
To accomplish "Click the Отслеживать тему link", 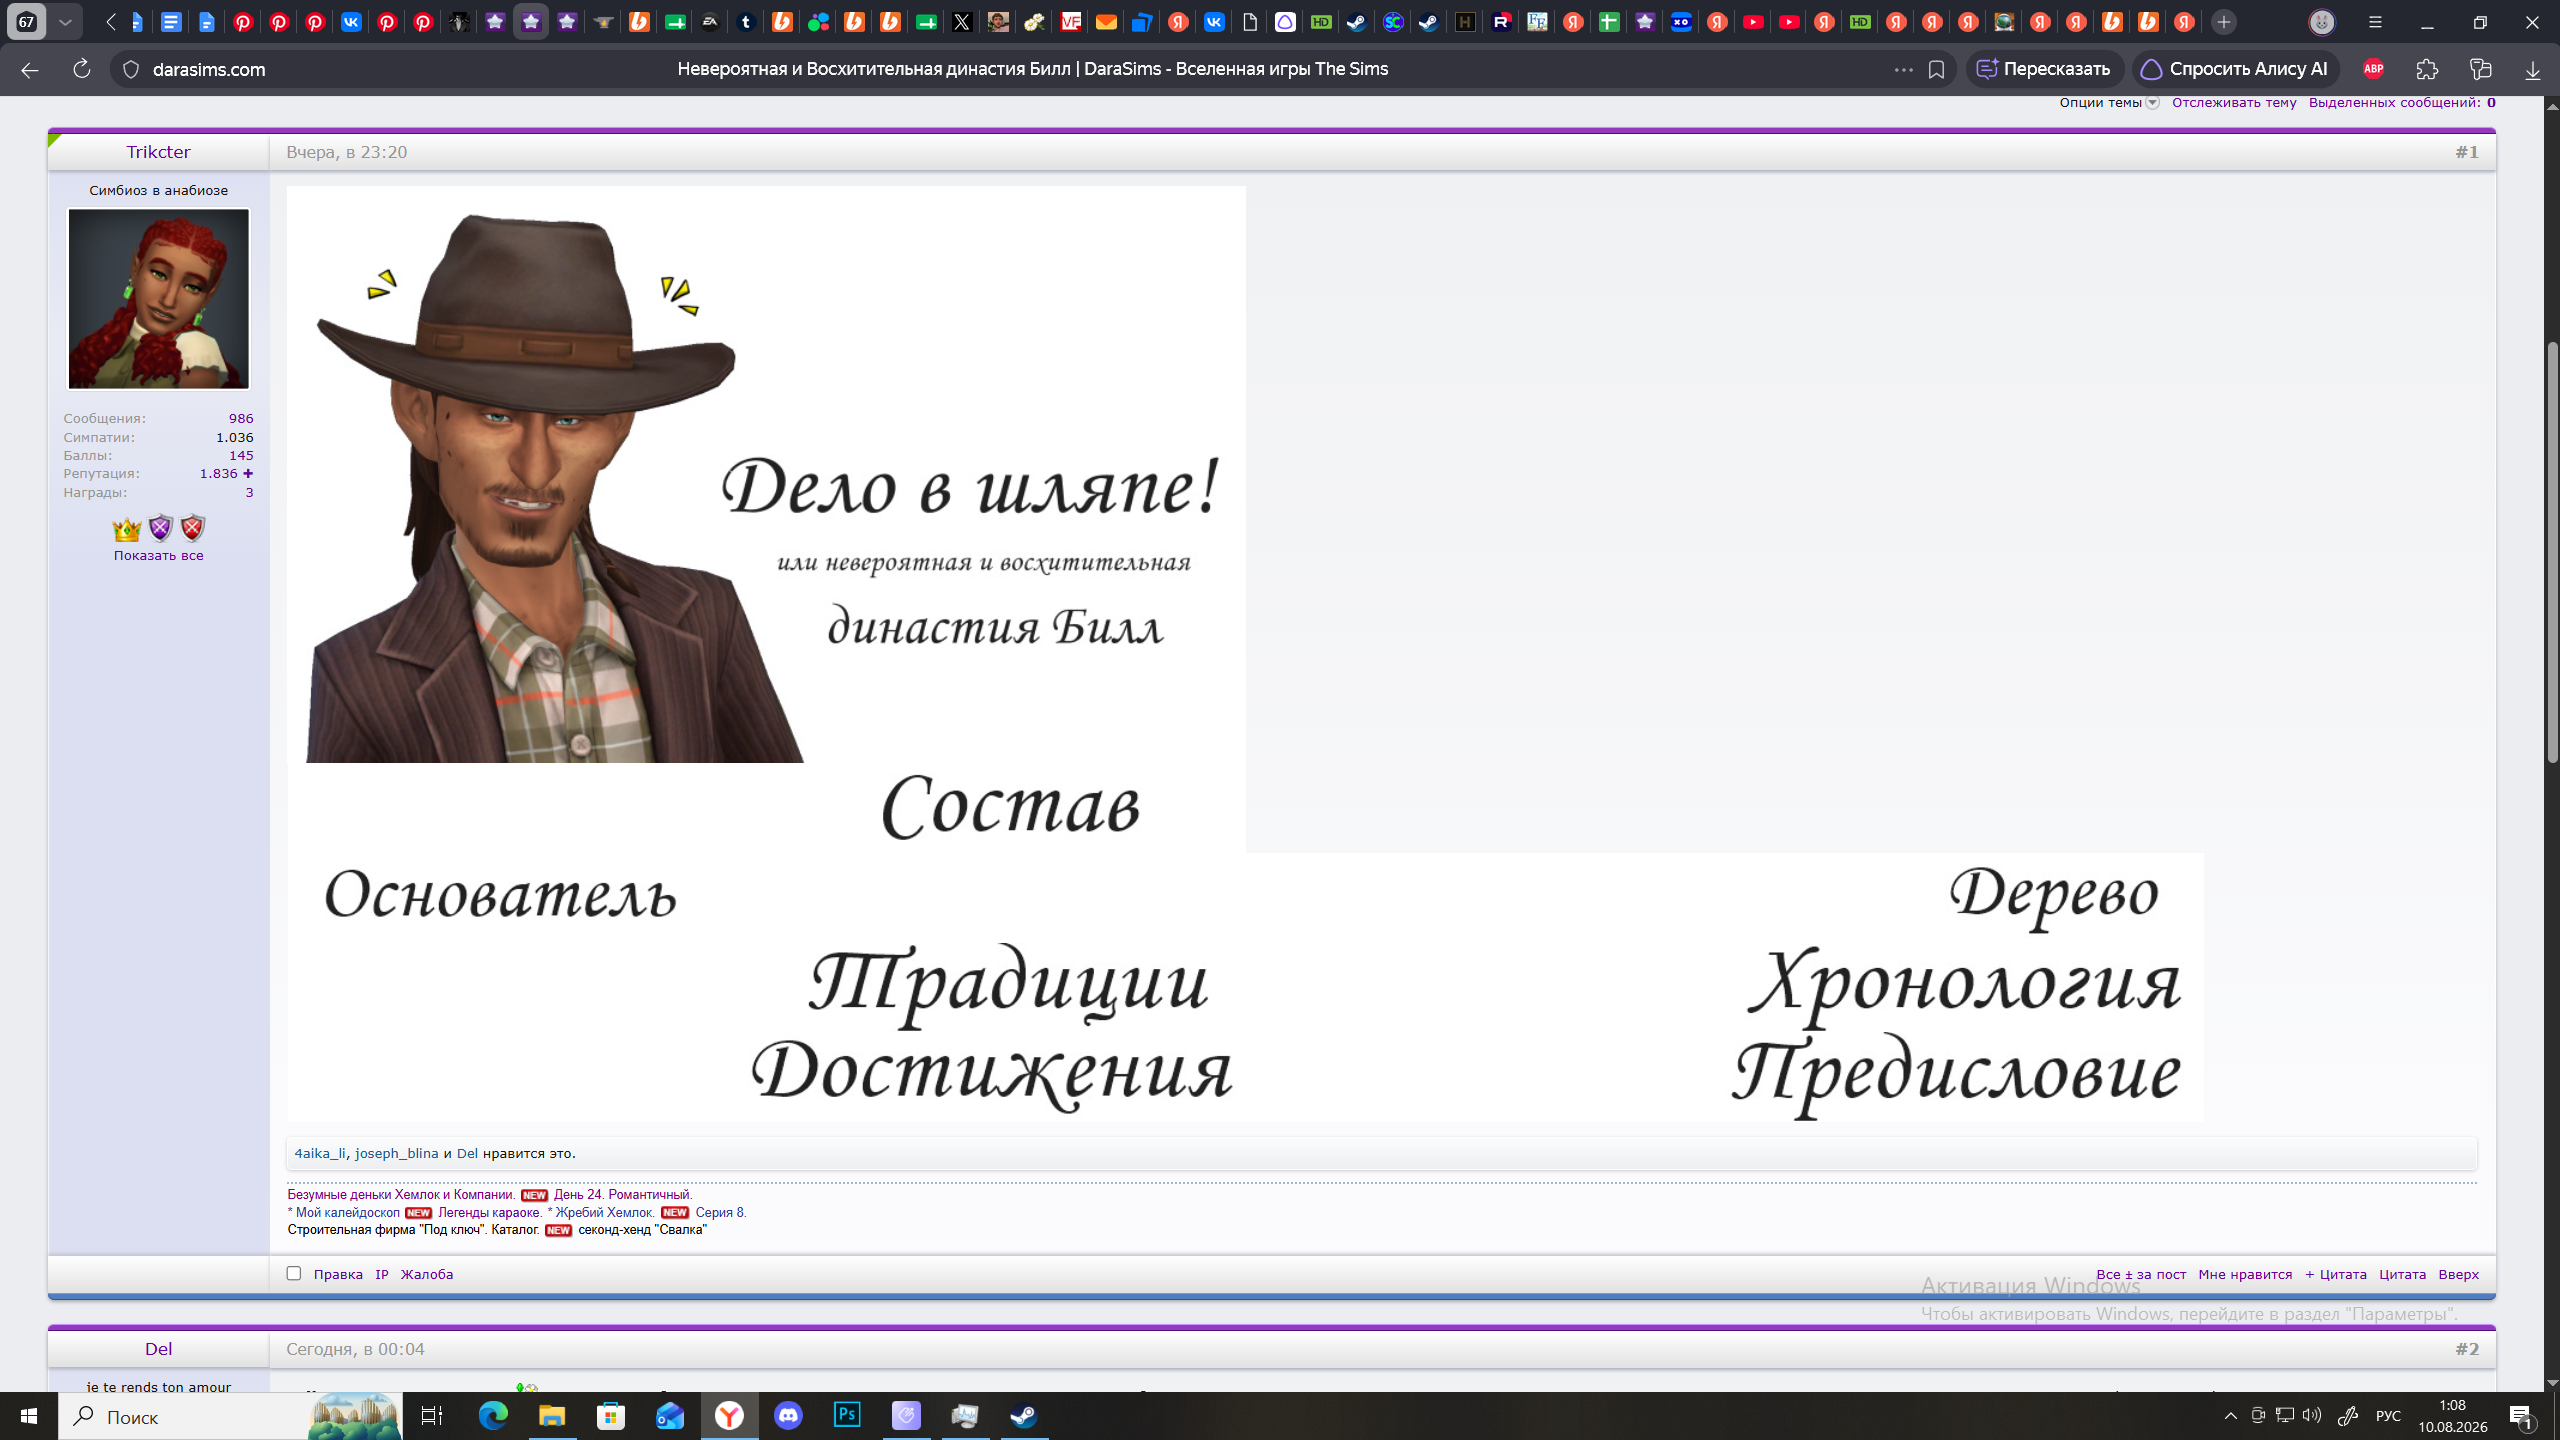I will coord(2234,102).
